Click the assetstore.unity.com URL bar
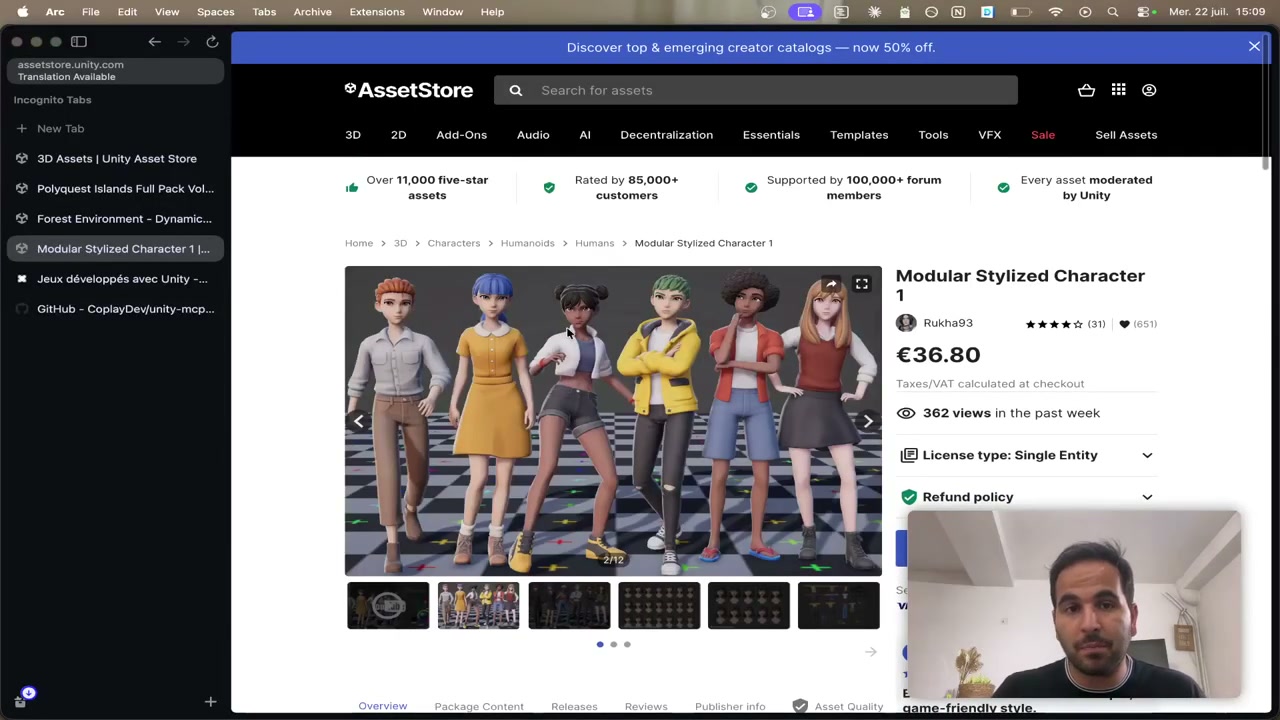The width and height of the screenshot is (1280, 720). coord(116,70)
